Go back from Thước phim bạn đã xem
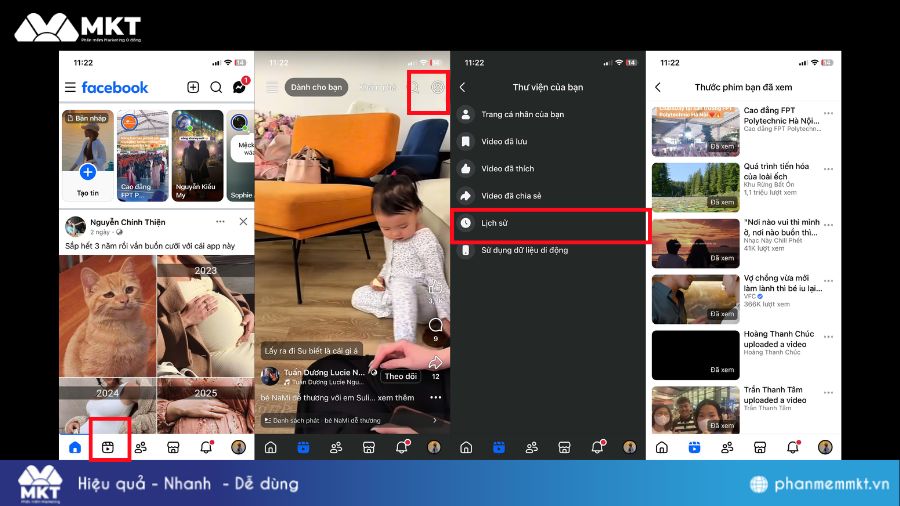Screen dimensions: 900x506 coord(658,87)
